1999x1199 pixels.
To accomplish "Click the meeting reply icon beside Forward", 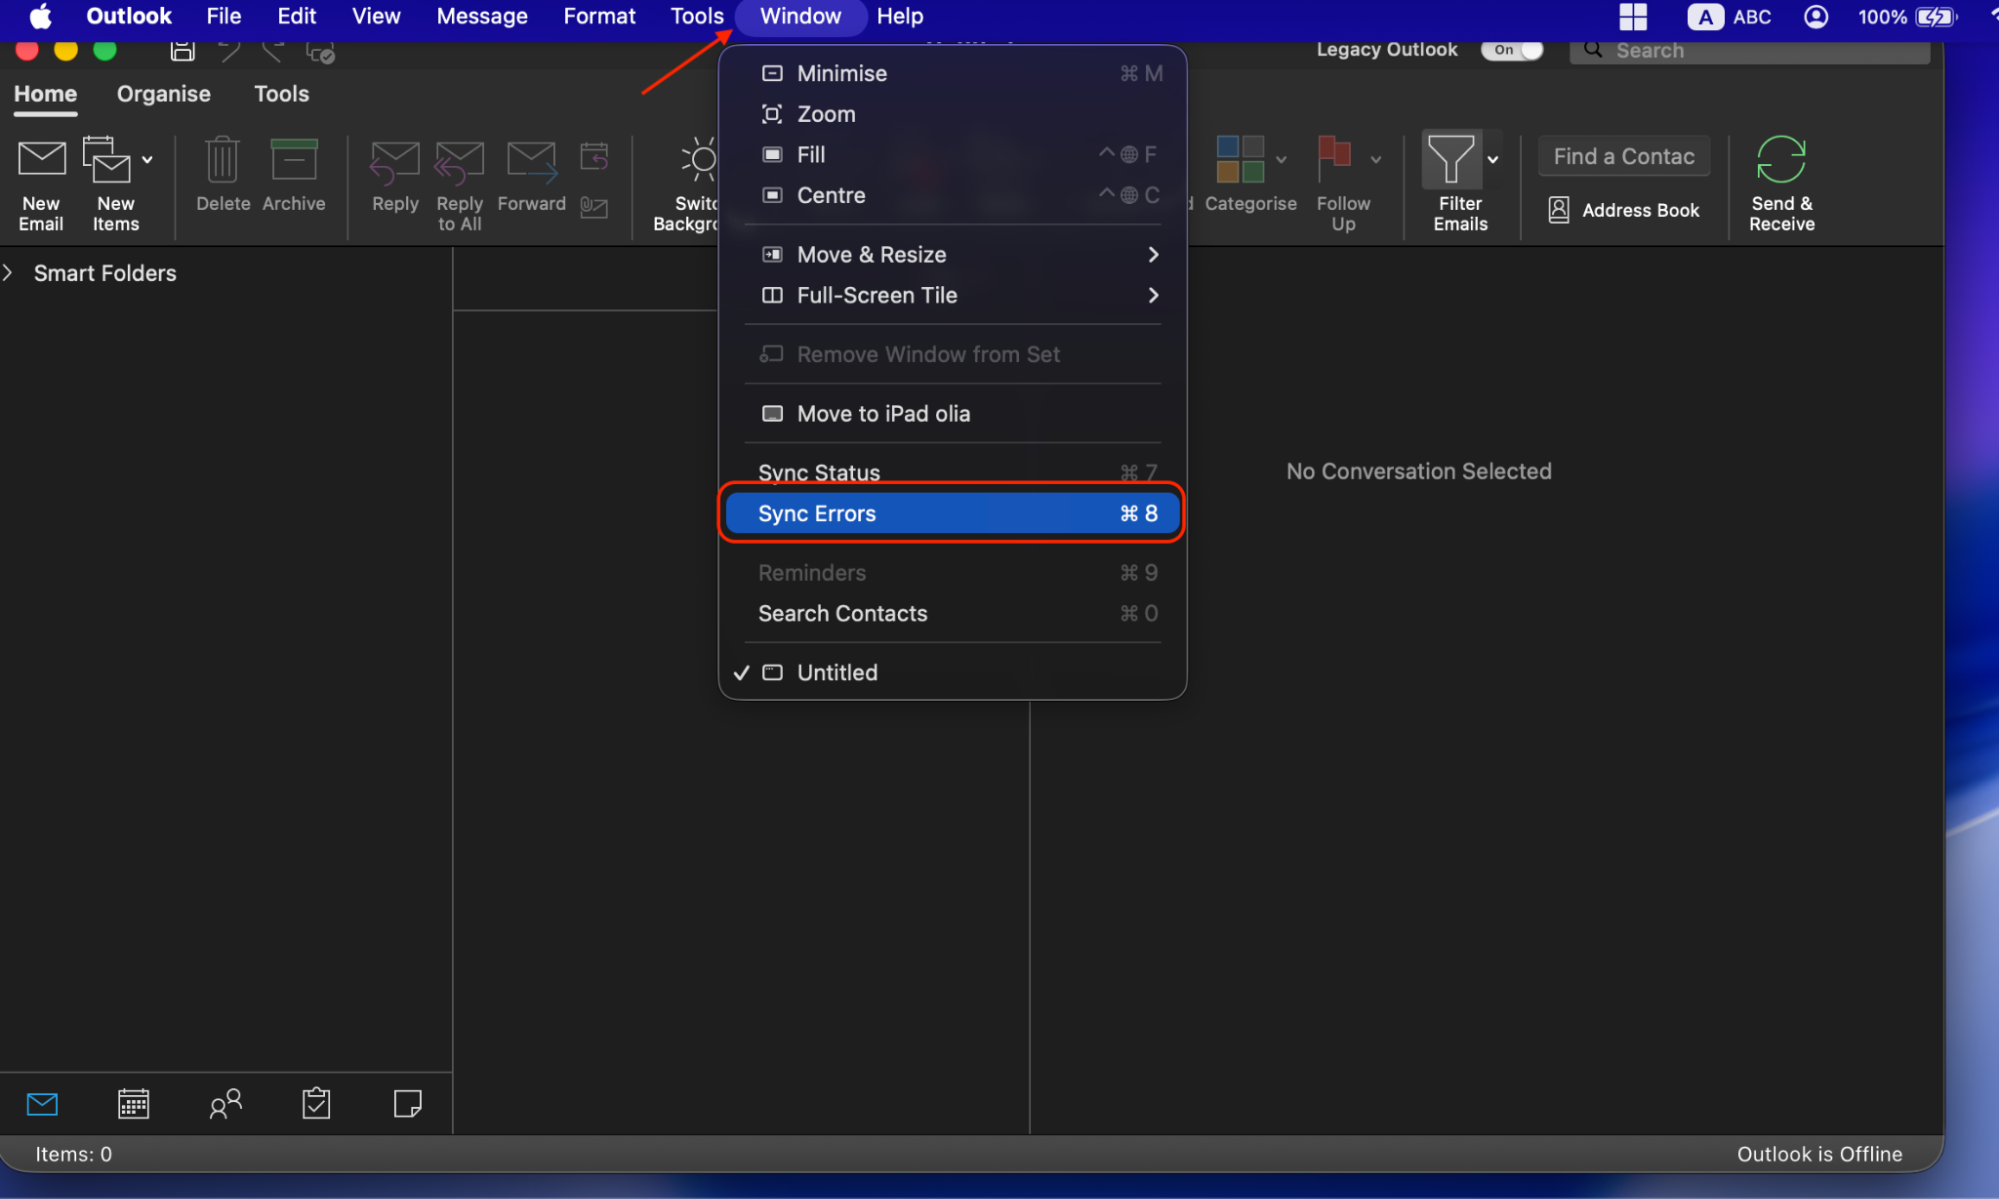I will 594,157.
